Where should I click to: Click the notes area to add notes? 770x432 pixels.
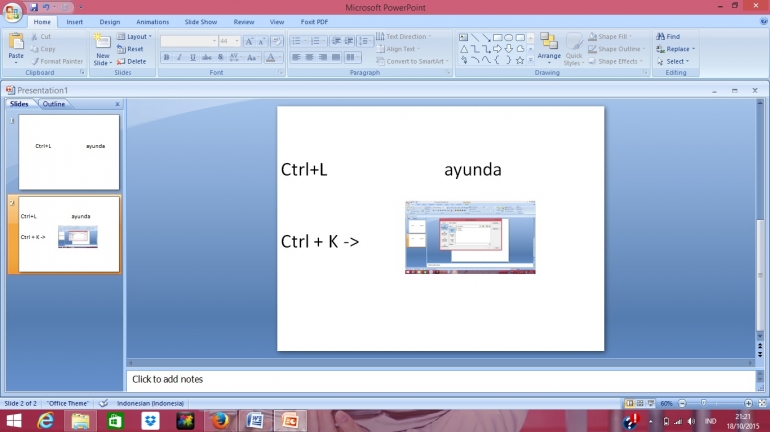pos(440,380)
